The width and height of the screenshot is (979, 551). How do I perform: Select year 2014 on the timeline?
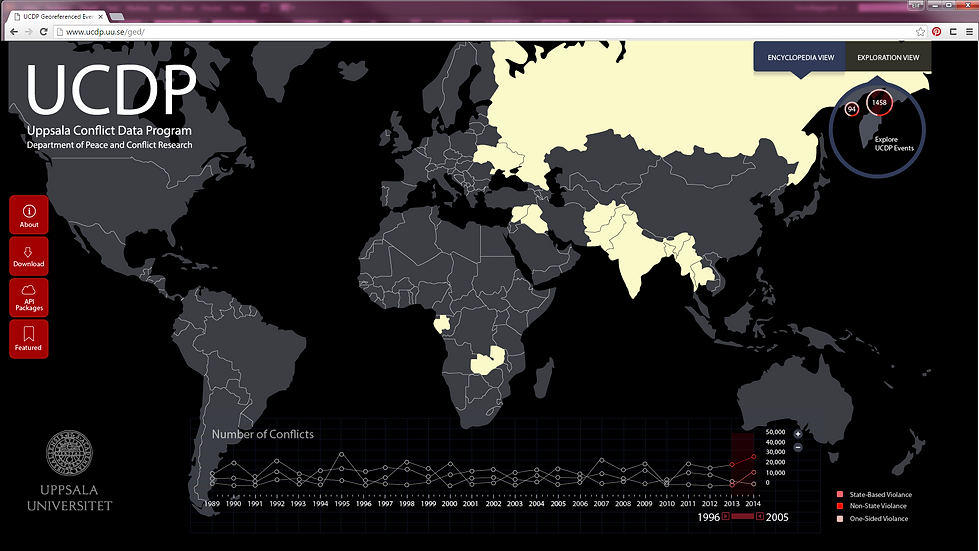pyautogui.click(x=753, y=504)
